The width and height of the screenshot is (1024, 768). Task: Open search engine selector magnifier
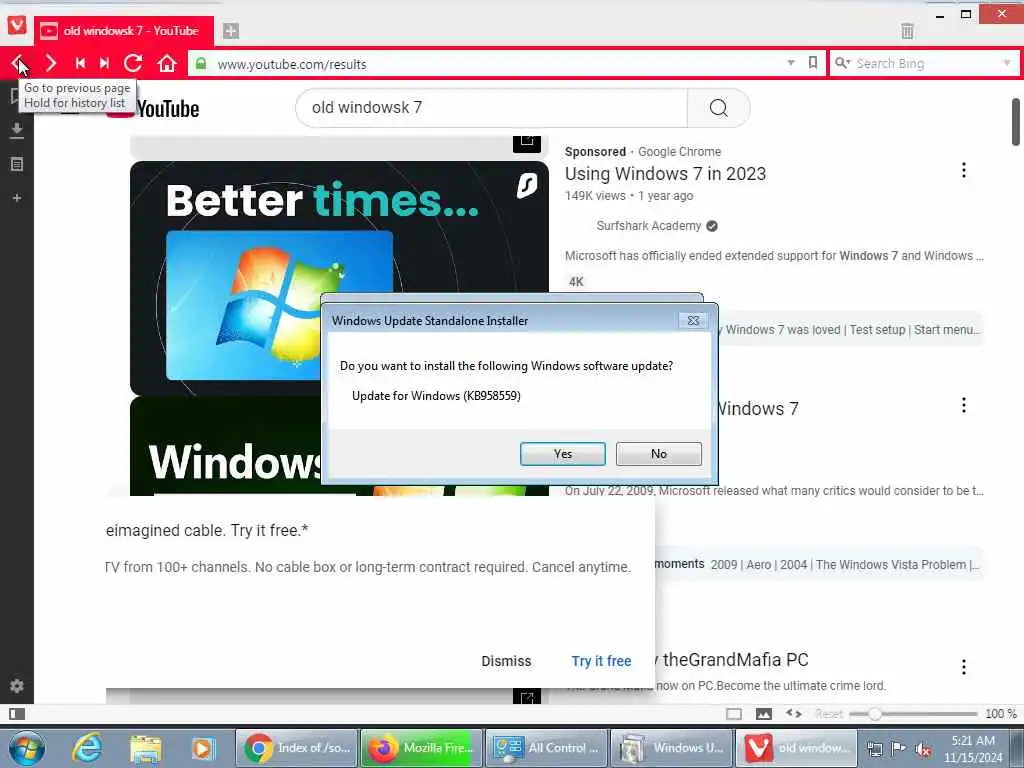(x=842, y=63)
